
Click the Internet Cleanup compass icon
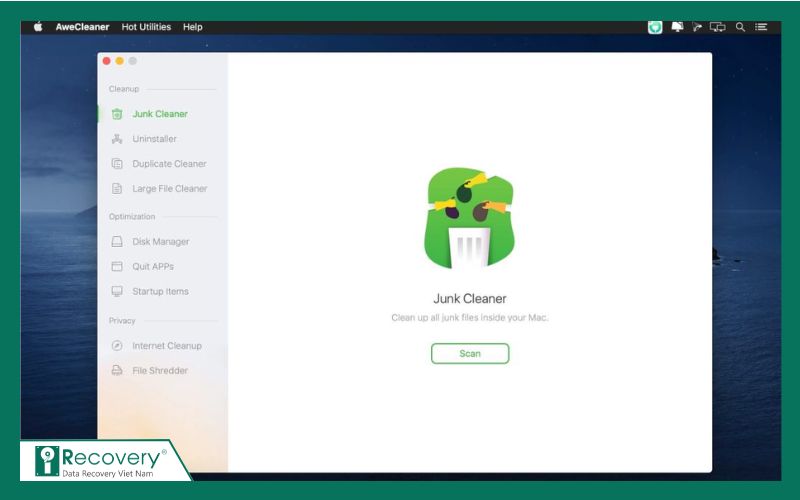117,345
